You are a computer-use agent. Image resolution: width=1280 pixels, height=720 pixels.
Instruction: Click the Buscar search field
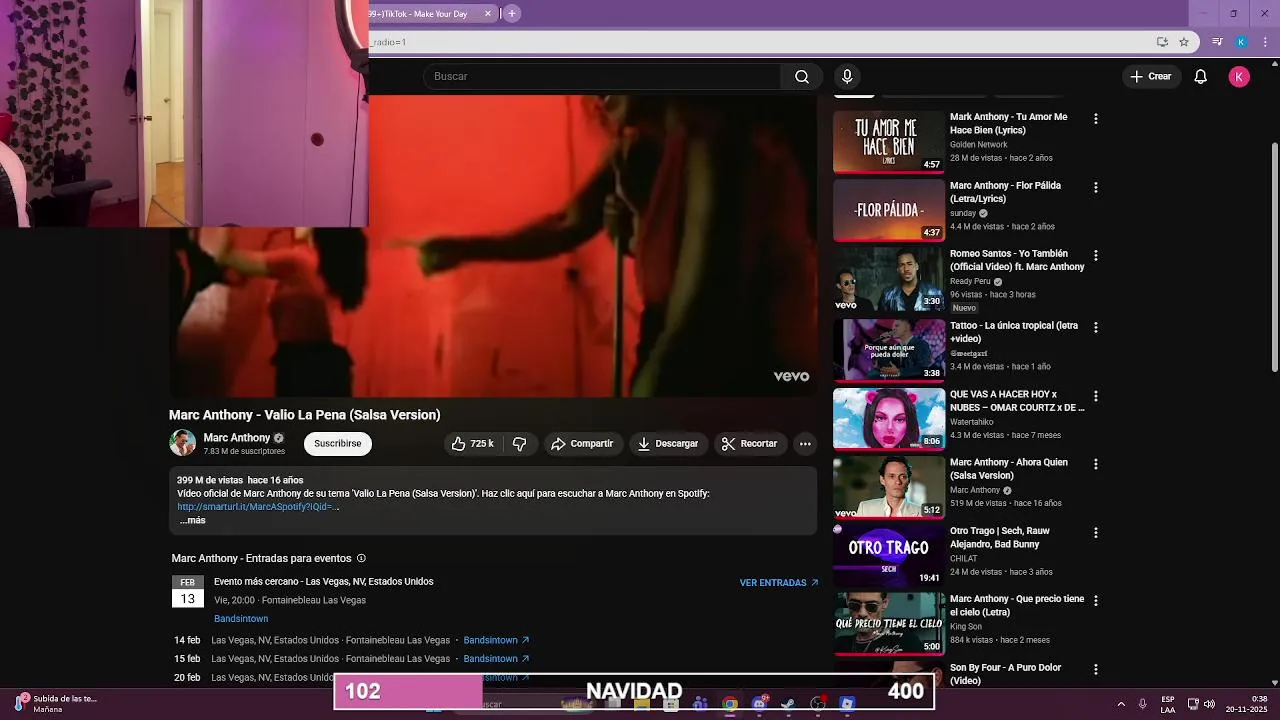(602, 77)
